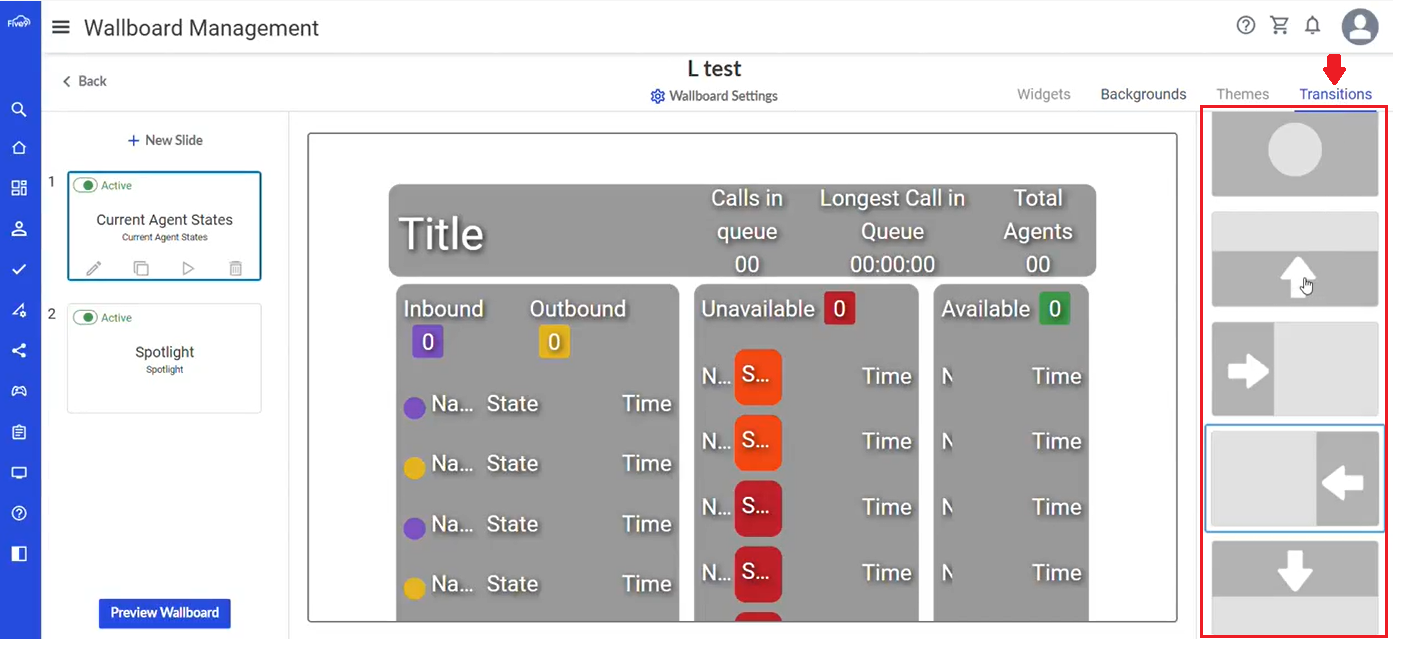The image size is (1405, 652).
Task: Click the 'Total Agents' widget
Action: [x=1038, y=231]
